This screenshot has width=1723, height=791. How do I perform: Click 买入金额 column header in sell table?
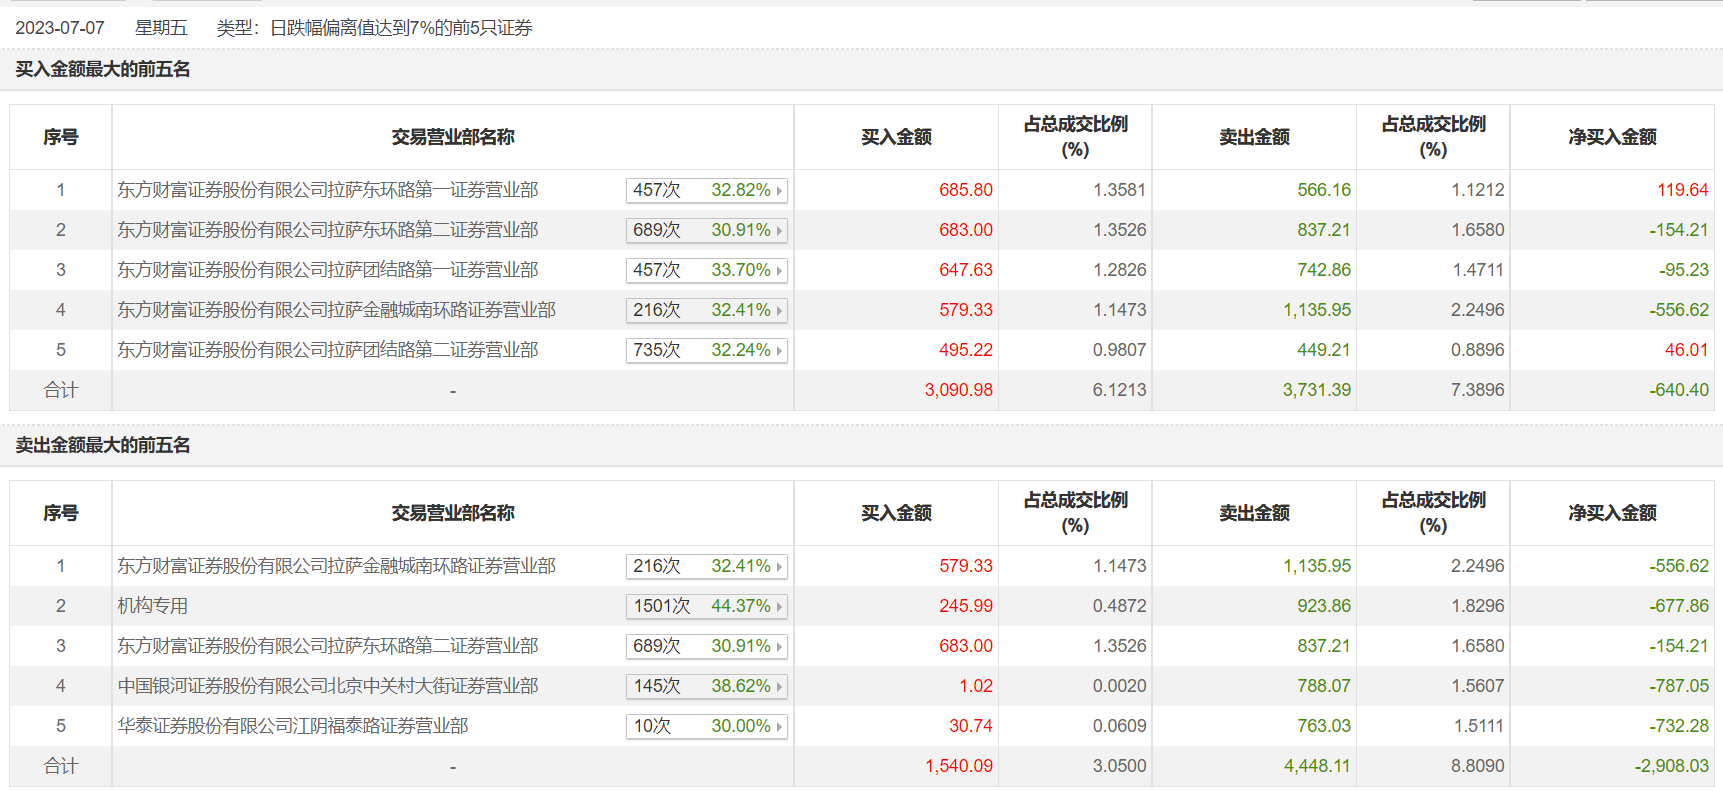(896, 513)
